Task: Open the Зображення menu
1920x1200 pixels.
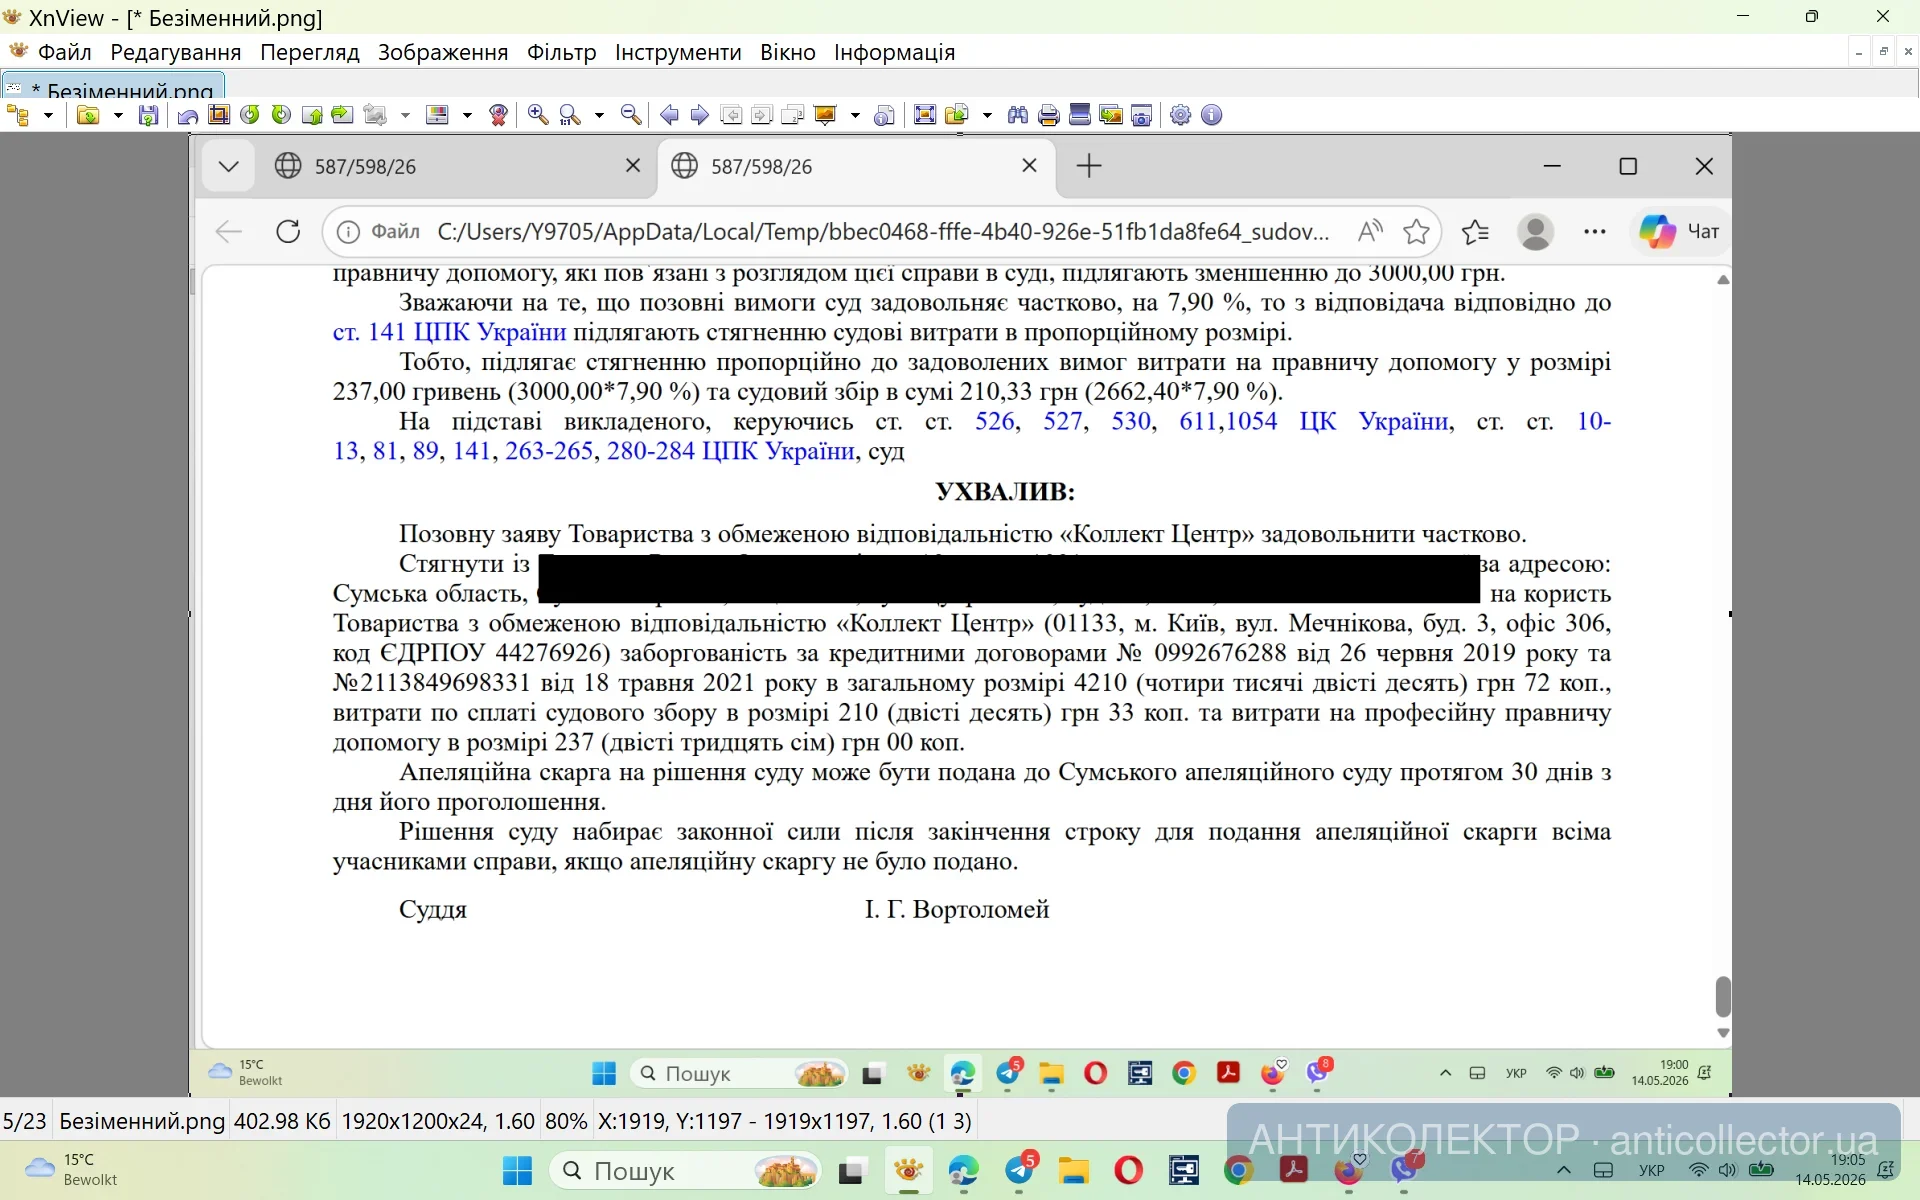Action: [443, 52]
